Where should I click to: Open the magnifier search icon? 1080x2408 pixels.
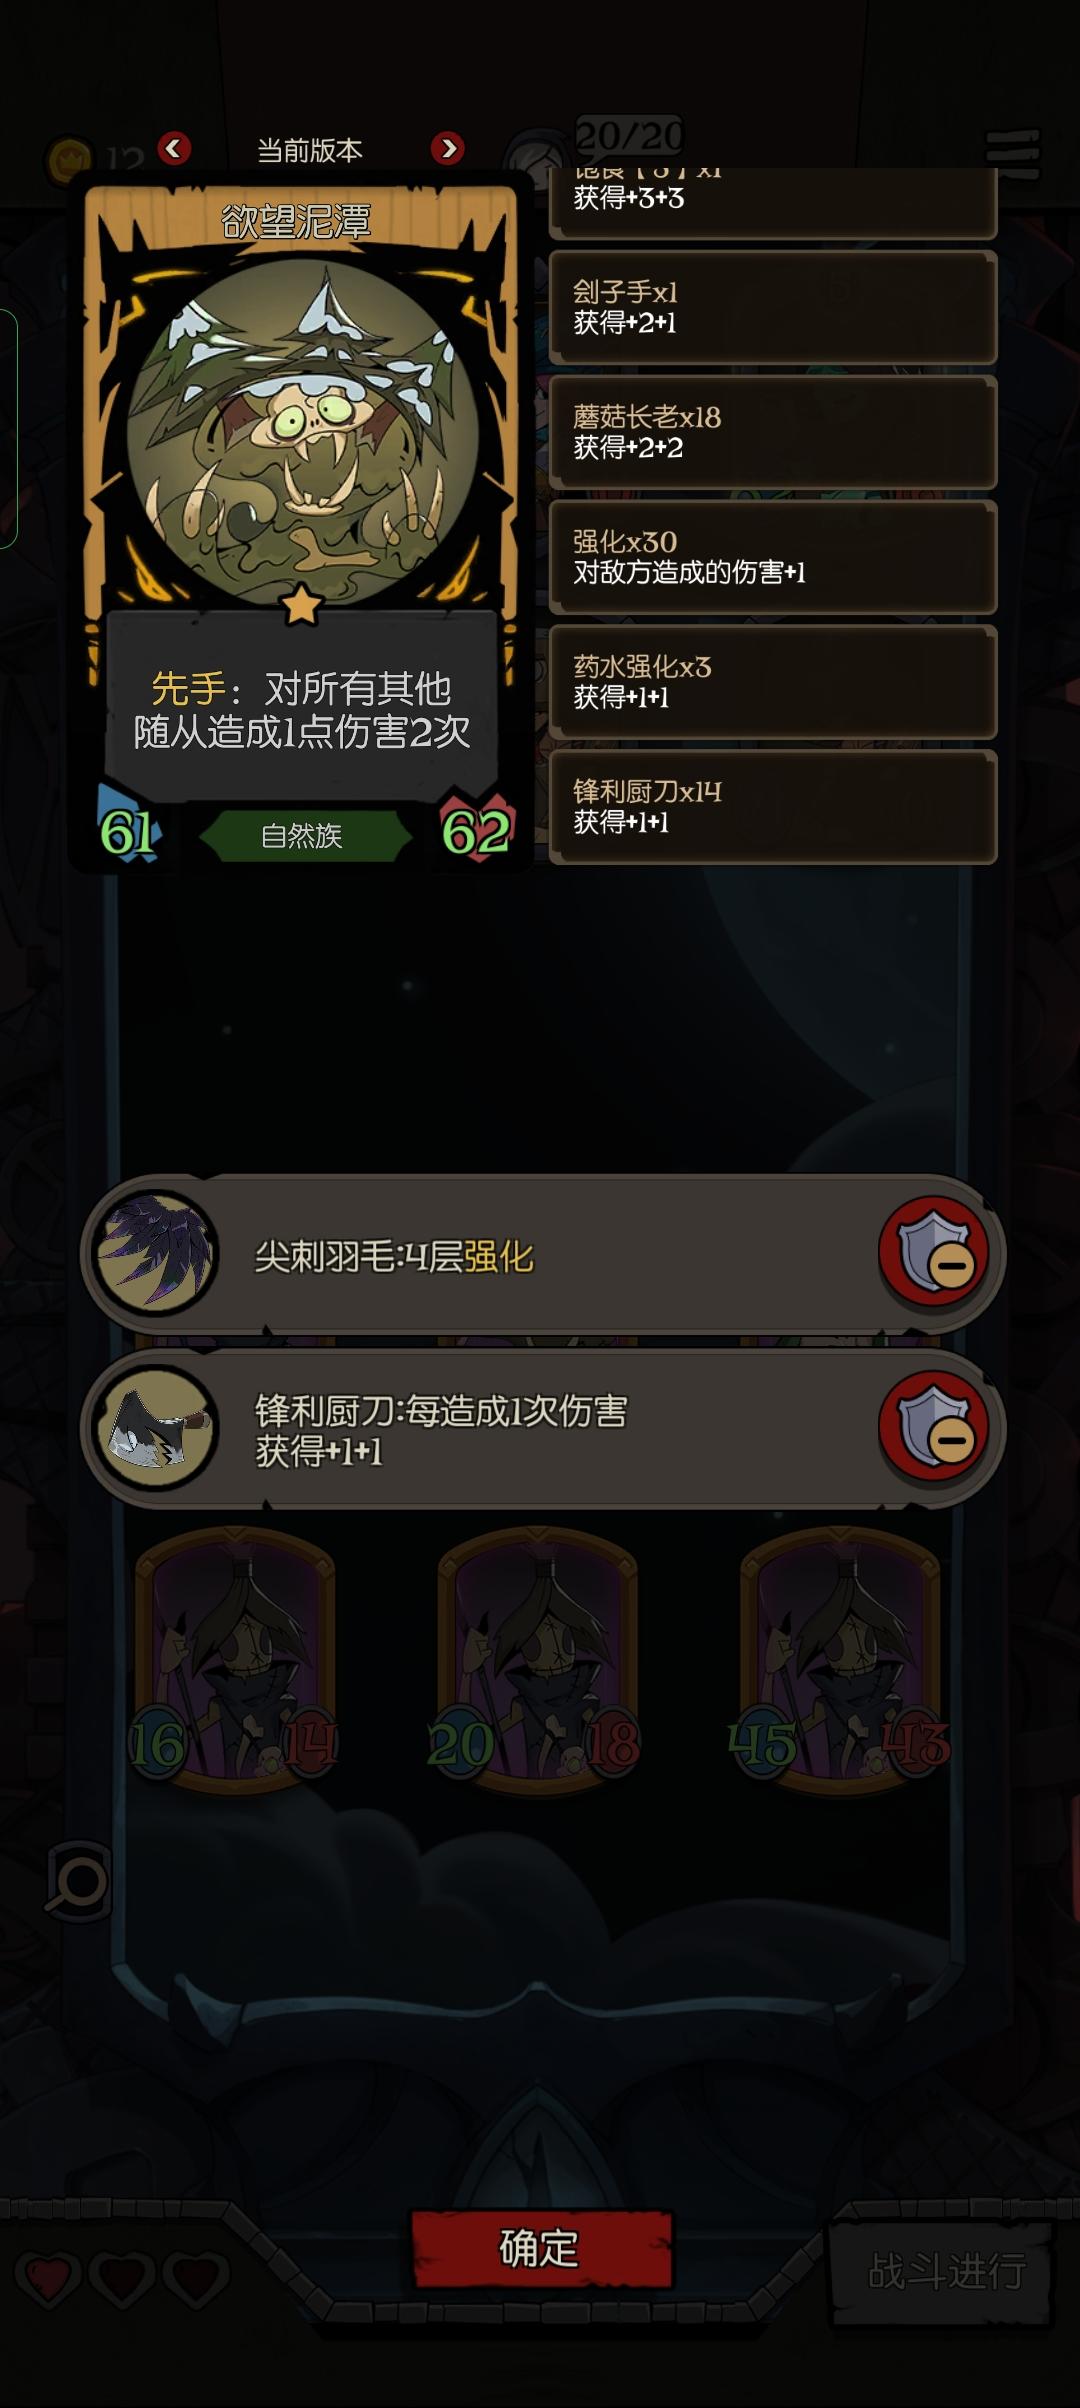(79, 1882)
